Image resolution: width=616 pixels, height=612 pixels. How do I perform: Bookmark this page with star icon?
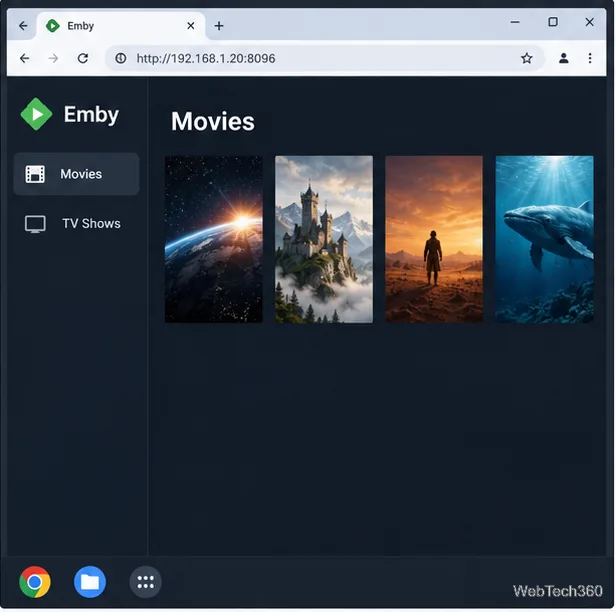pyautogui.click(x=526, y=59)
